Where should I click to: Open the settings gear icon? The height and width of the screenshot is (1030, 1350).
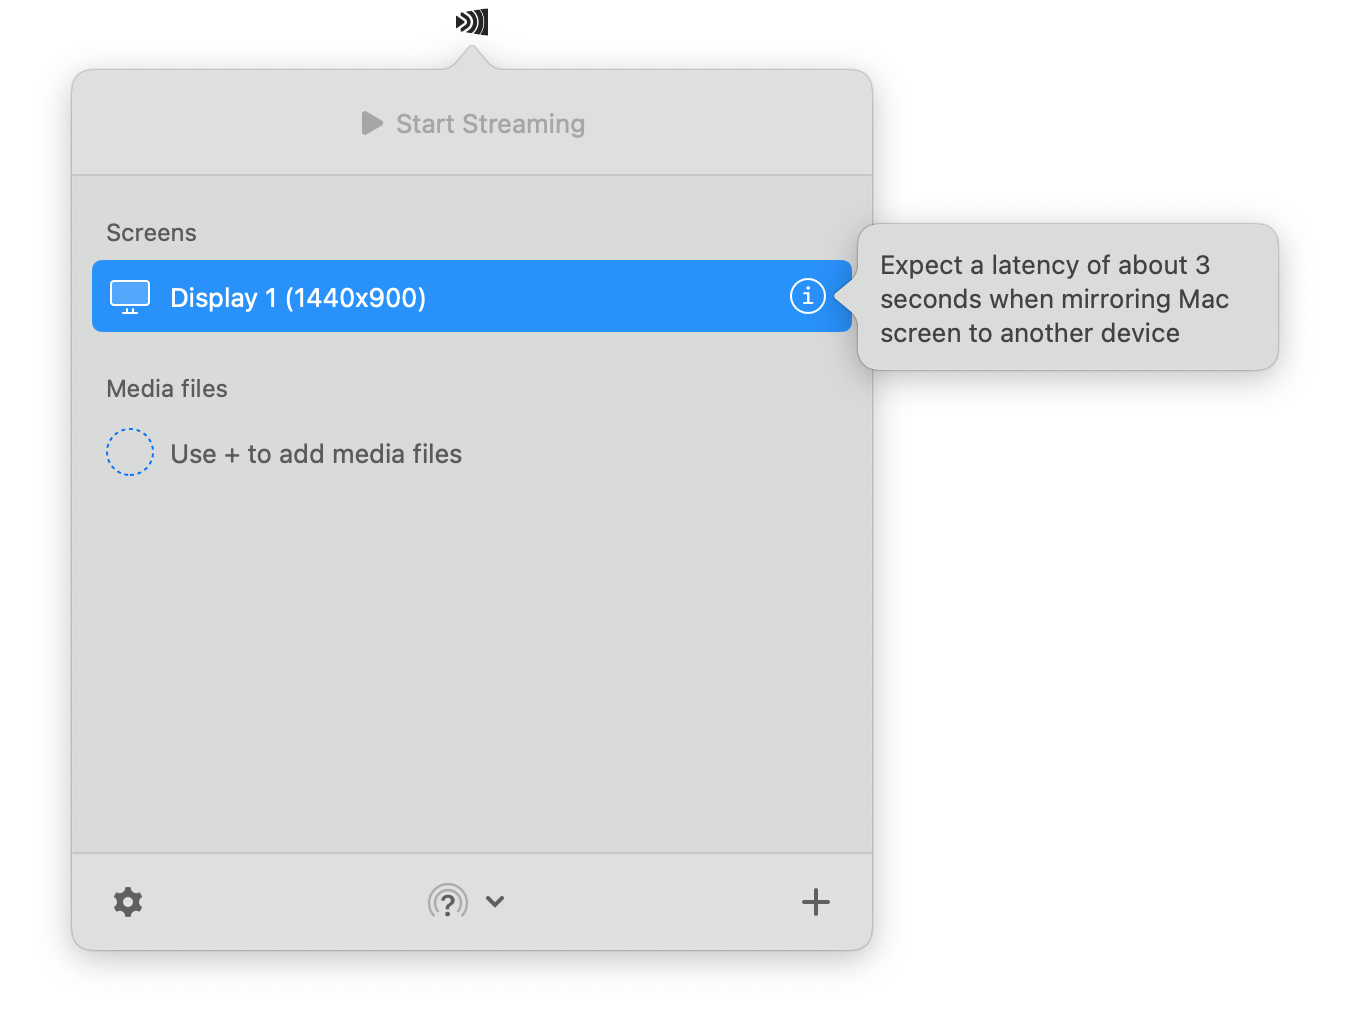pos(128,901)
